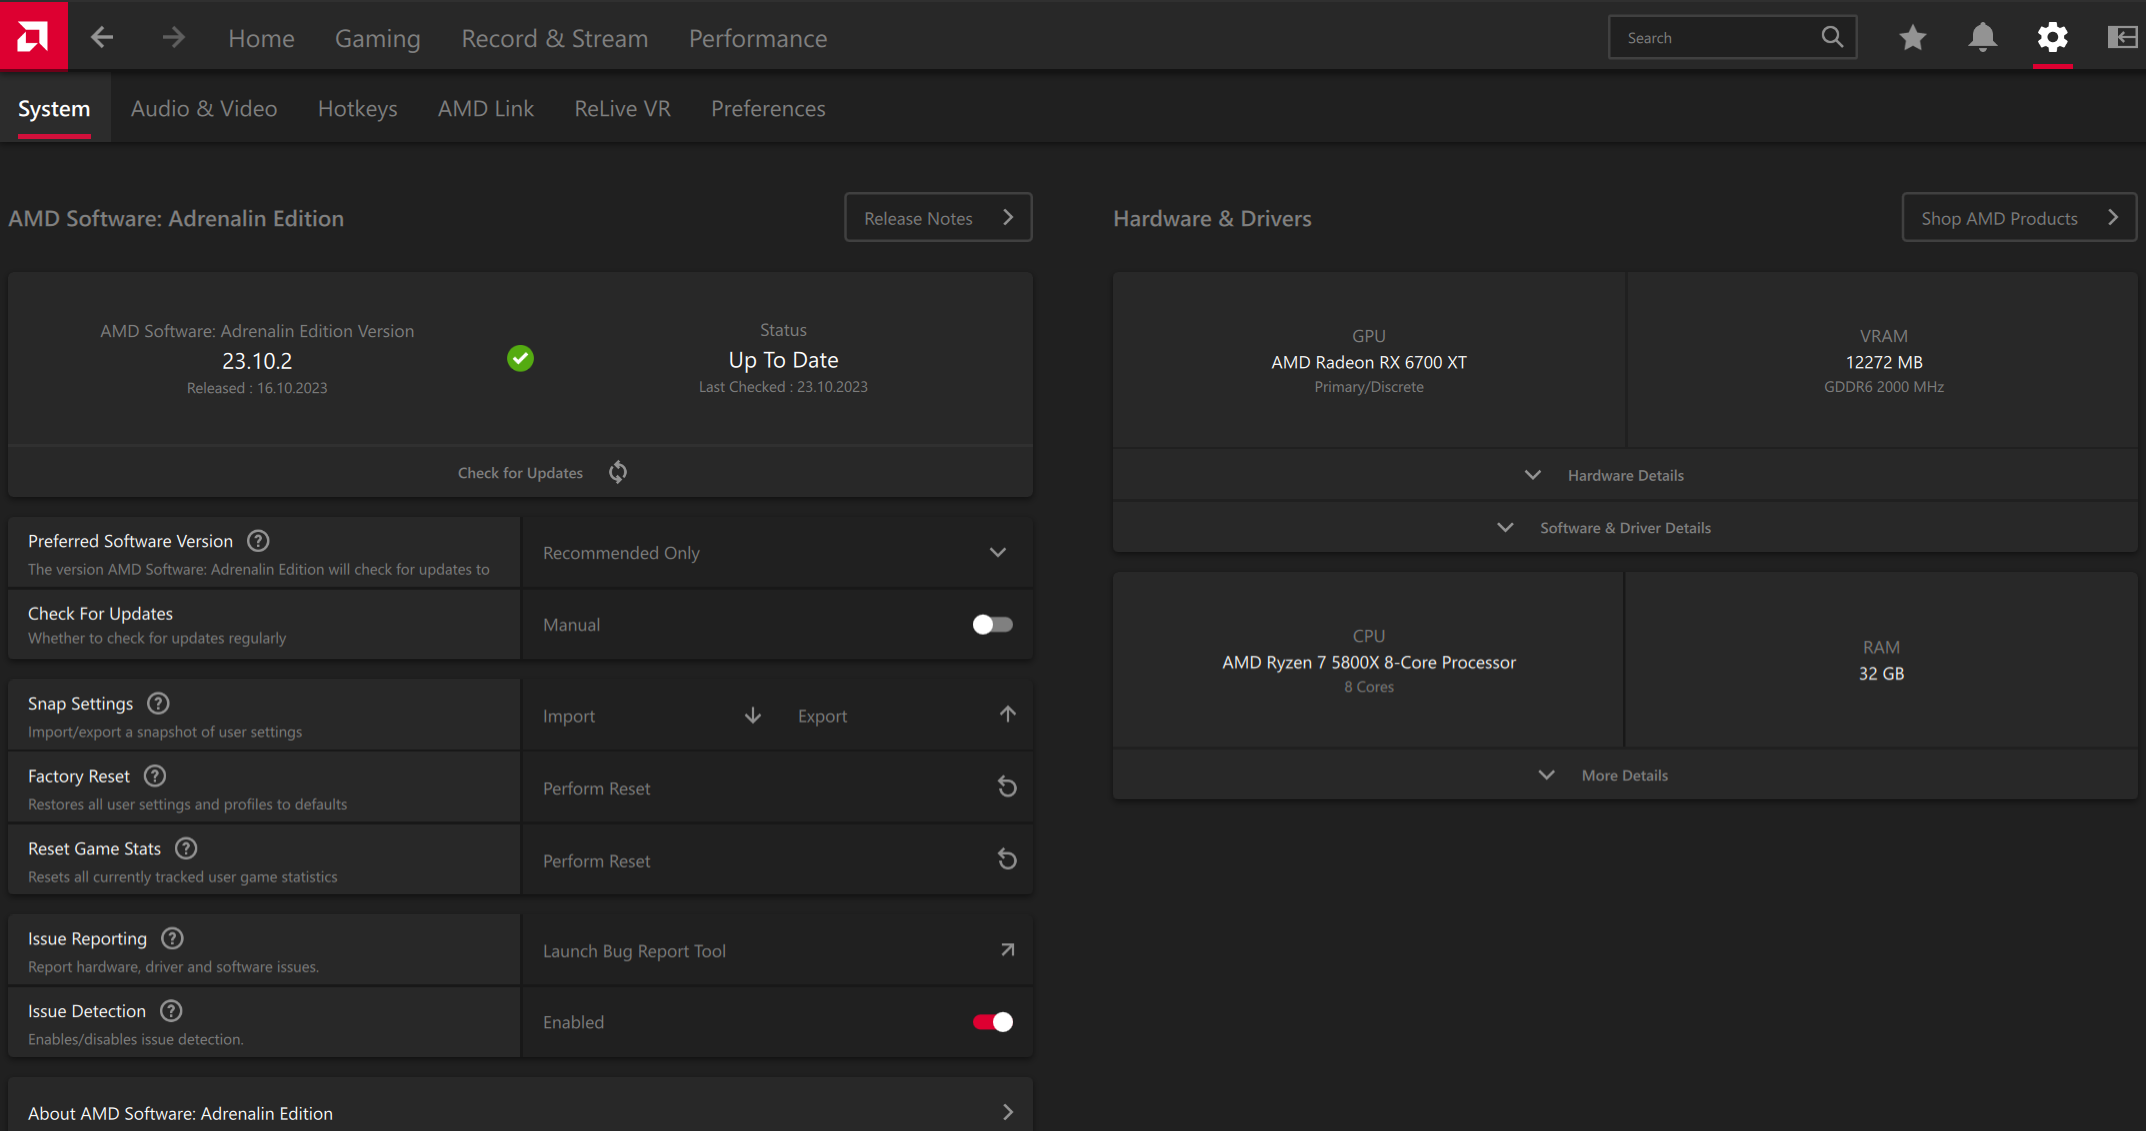Screen dimensions: 2146x1131
Task: Click the back arrow navigation icon
Action: coord(102,38)
